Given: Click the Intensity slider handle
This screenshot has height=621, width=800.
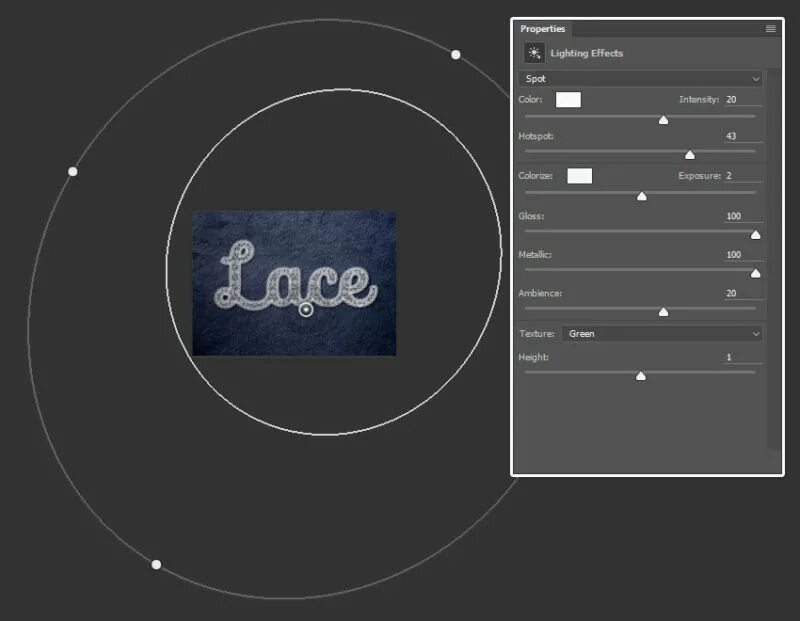Looking at the screenshot, I should coord(663,120).
